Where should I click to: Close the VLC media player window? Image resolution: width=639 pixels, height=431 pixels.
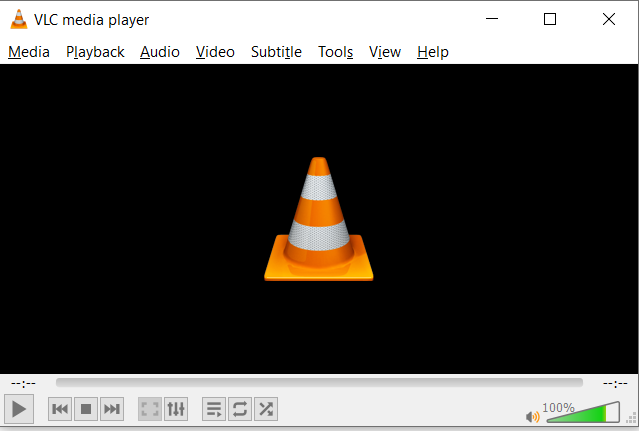(609, 19)
